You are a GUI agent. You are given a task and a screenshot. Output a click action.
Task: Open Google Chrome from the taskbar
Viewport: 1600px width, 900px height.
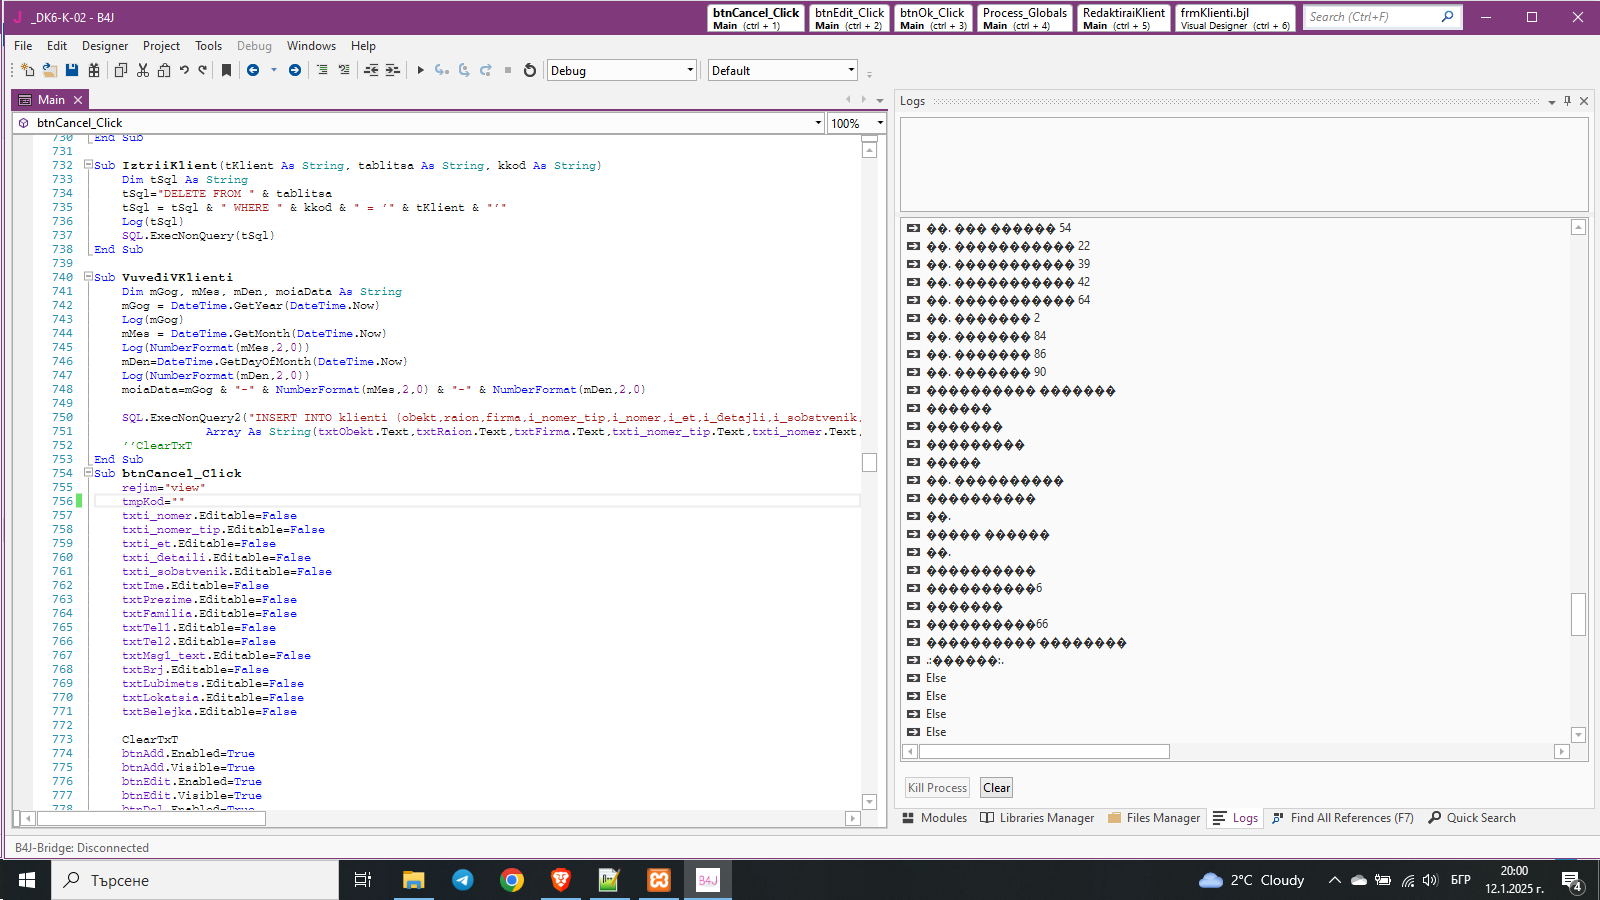point(511,880)
